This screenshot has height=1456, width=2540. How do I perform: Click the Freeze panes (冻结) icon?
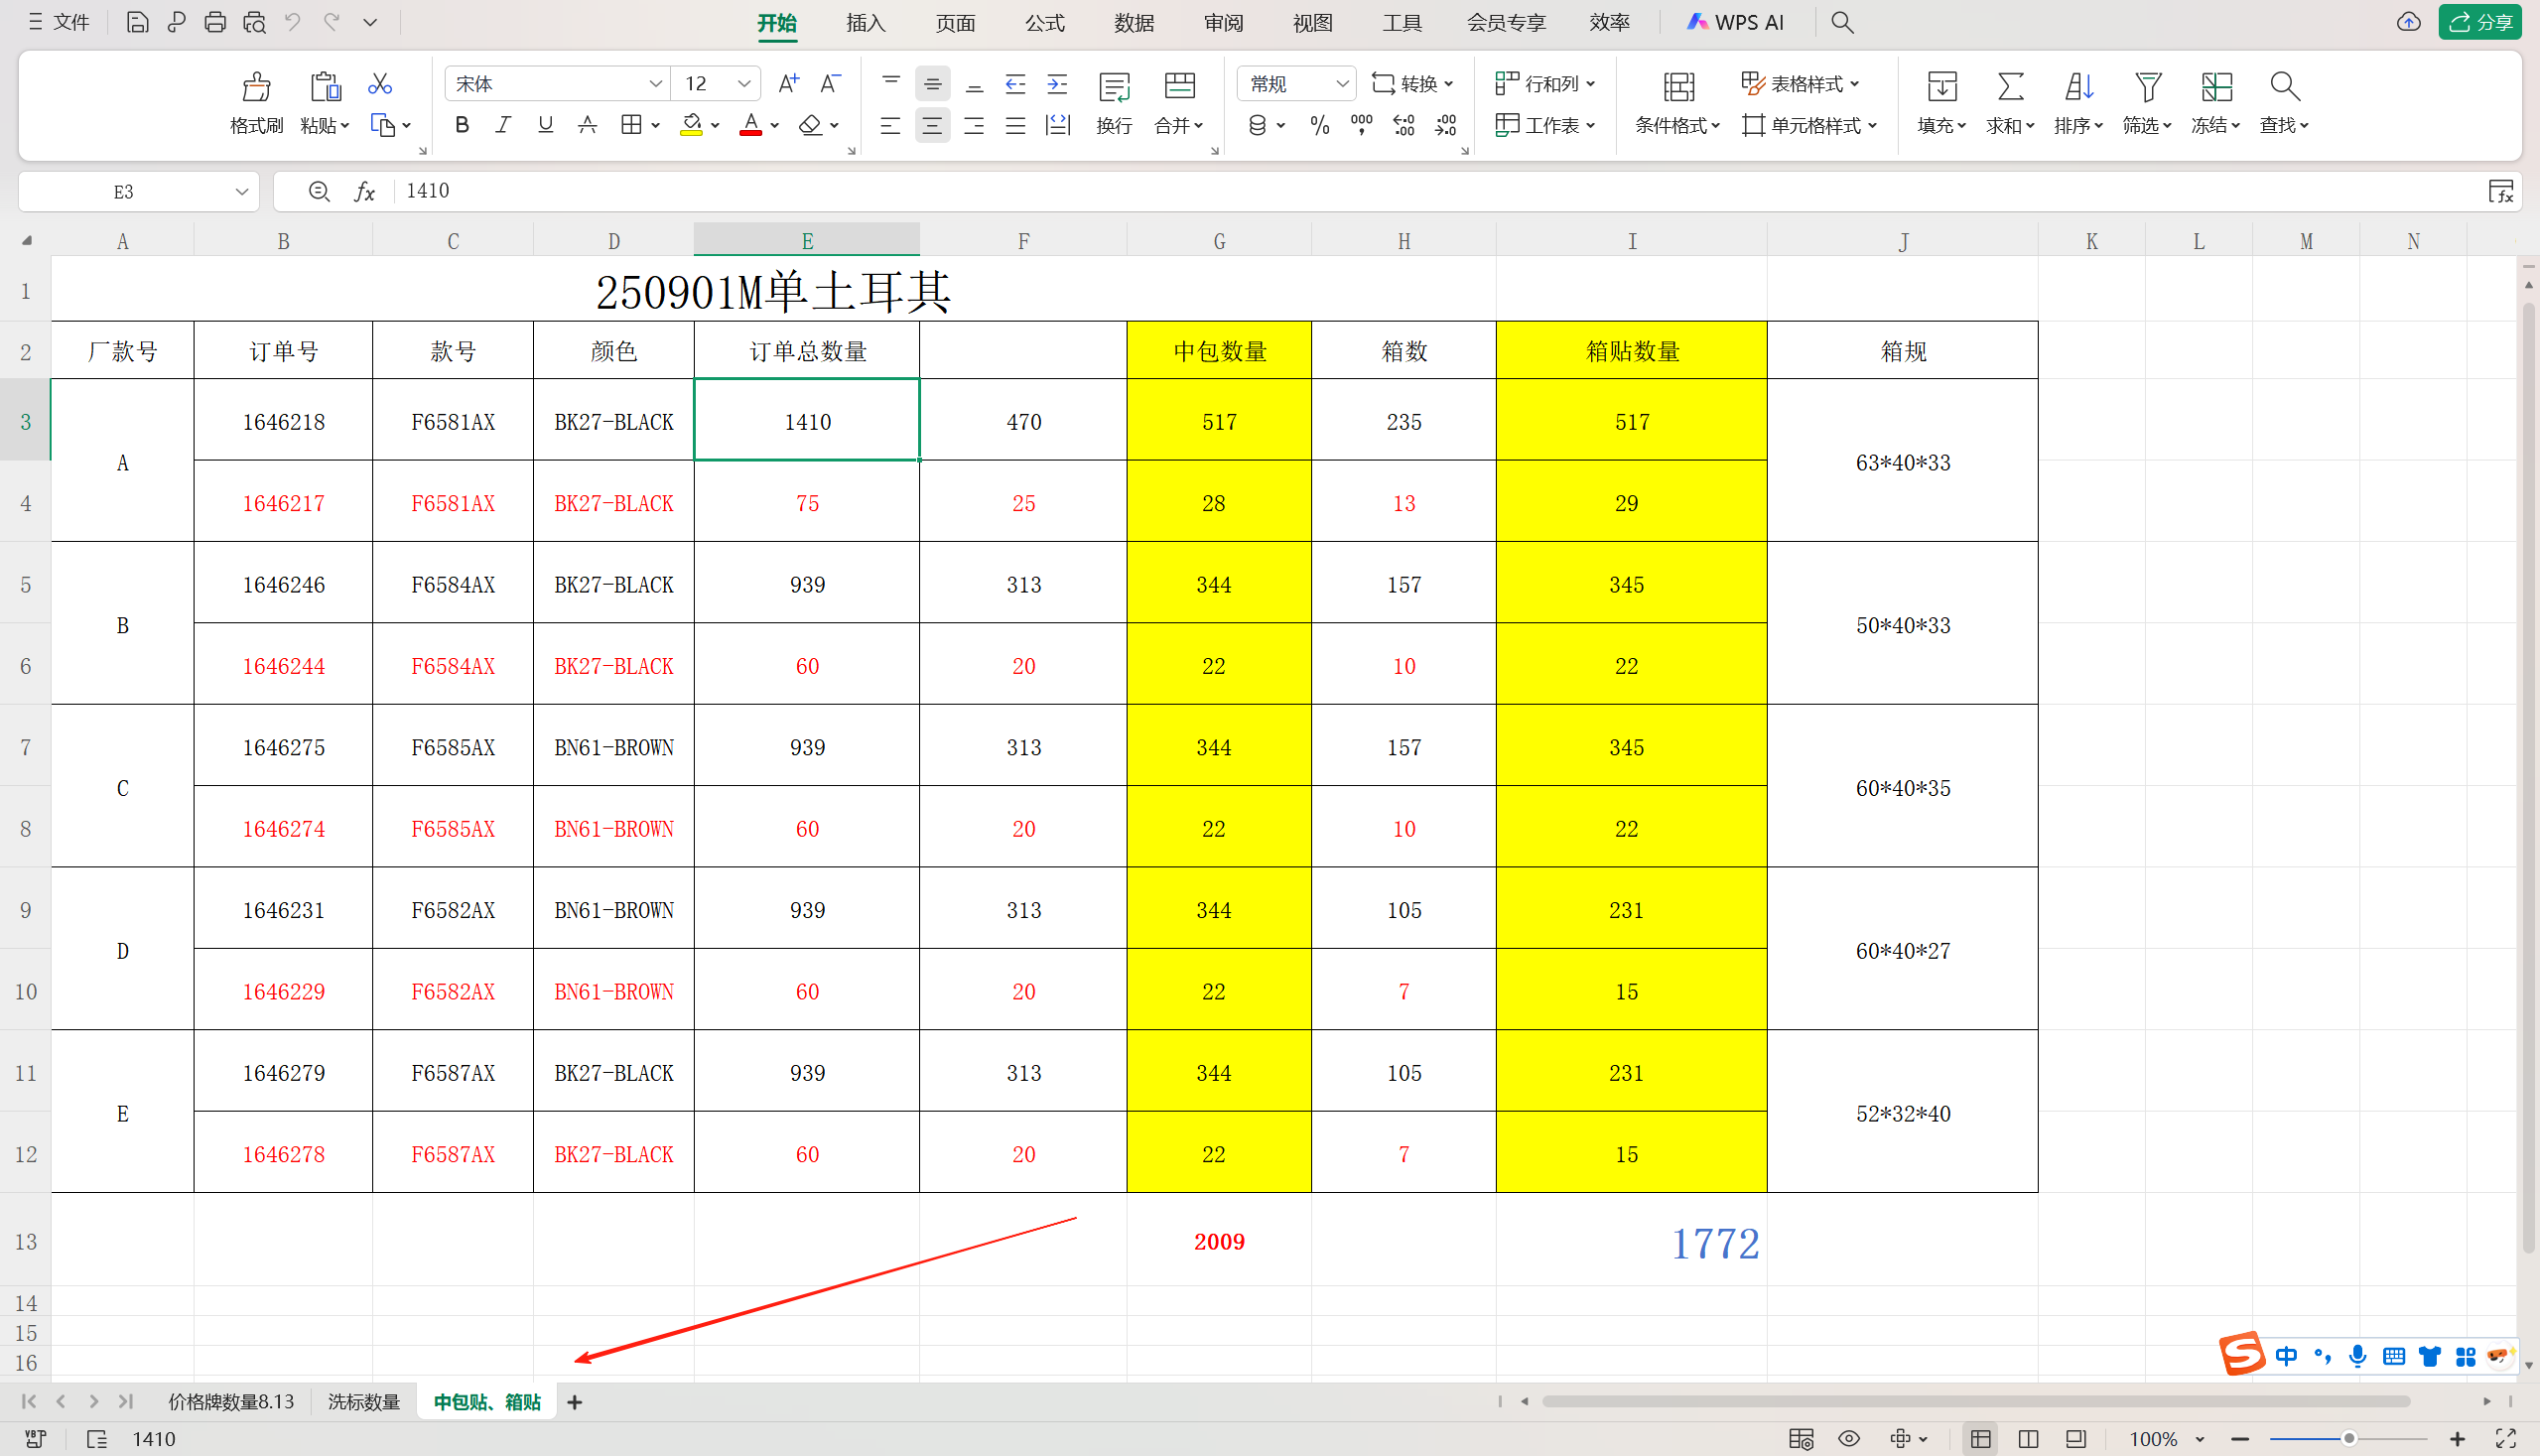pyautogui.click(x=2216, y=88)
